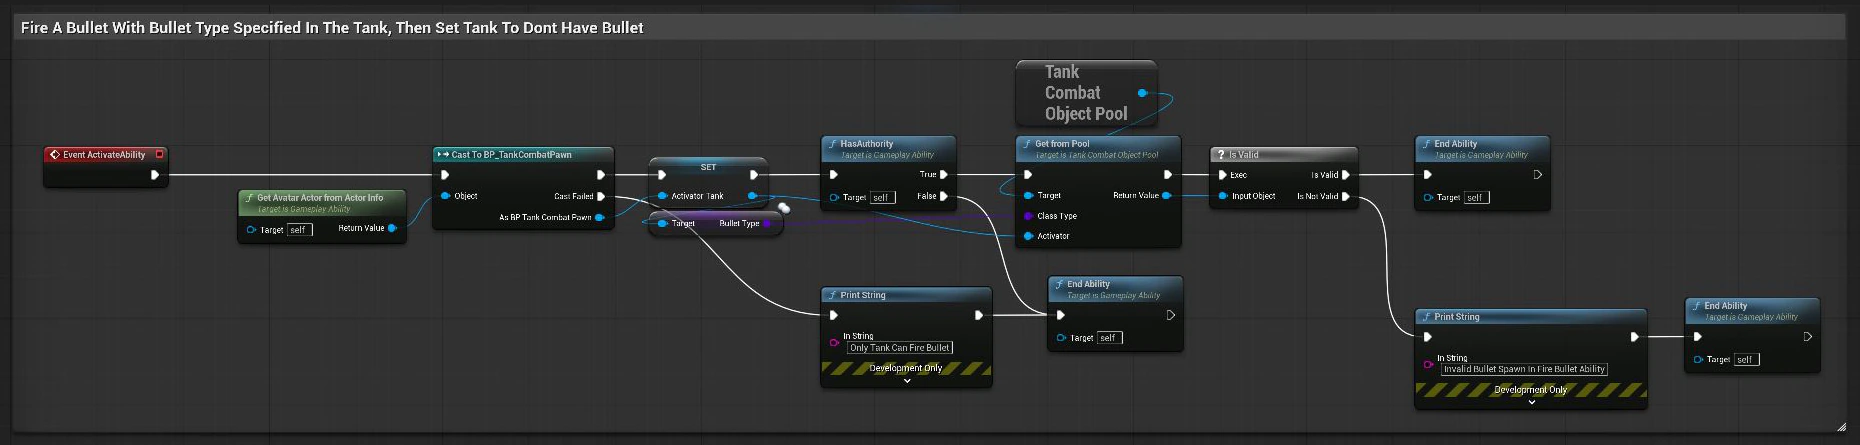Image resolution: width=1860 pixels, height=445 pixels.
Task: Click exec output pin of 'Invalid Bullet Spawn' Print String
Action: tap(1635, 337)
